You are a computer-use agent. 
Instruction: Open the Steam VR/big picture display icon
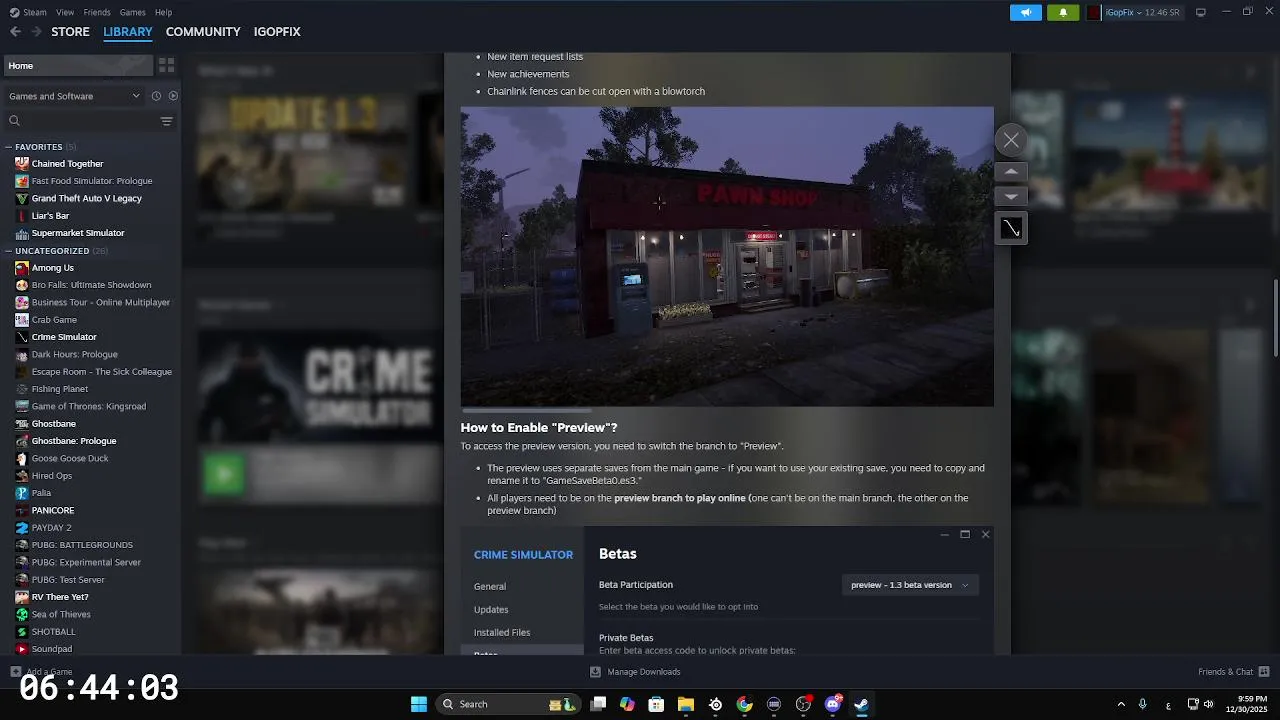[1201, 12]
